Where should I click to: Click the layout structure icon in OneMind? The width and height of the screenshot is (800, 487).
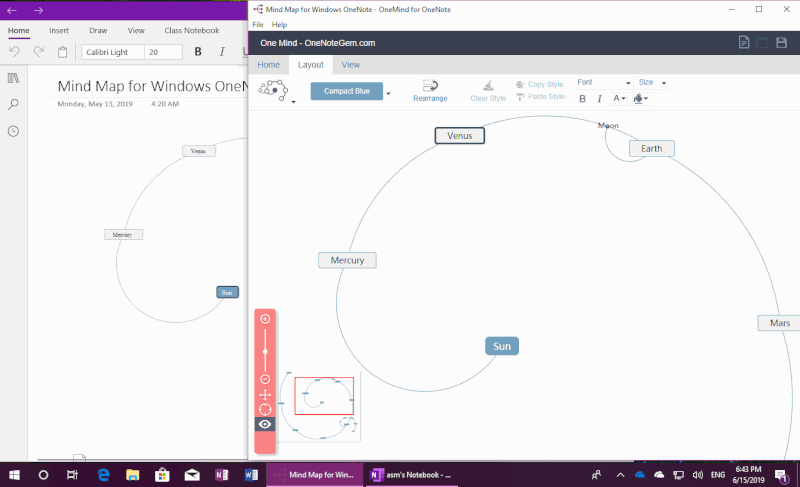(x=273, y=90)
